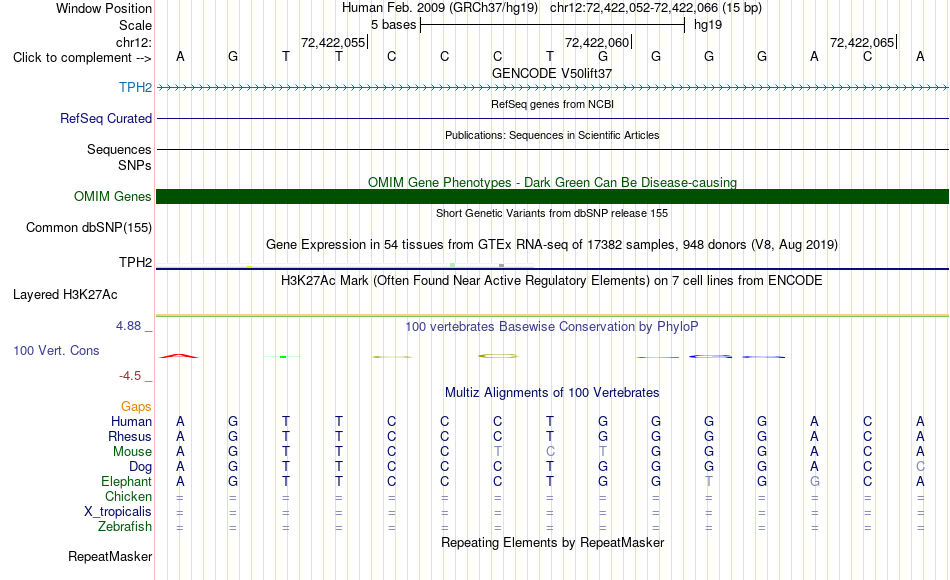Click the 'Click to complement' label
This screenshot has width=950, height=580.
tap(82, 58)
